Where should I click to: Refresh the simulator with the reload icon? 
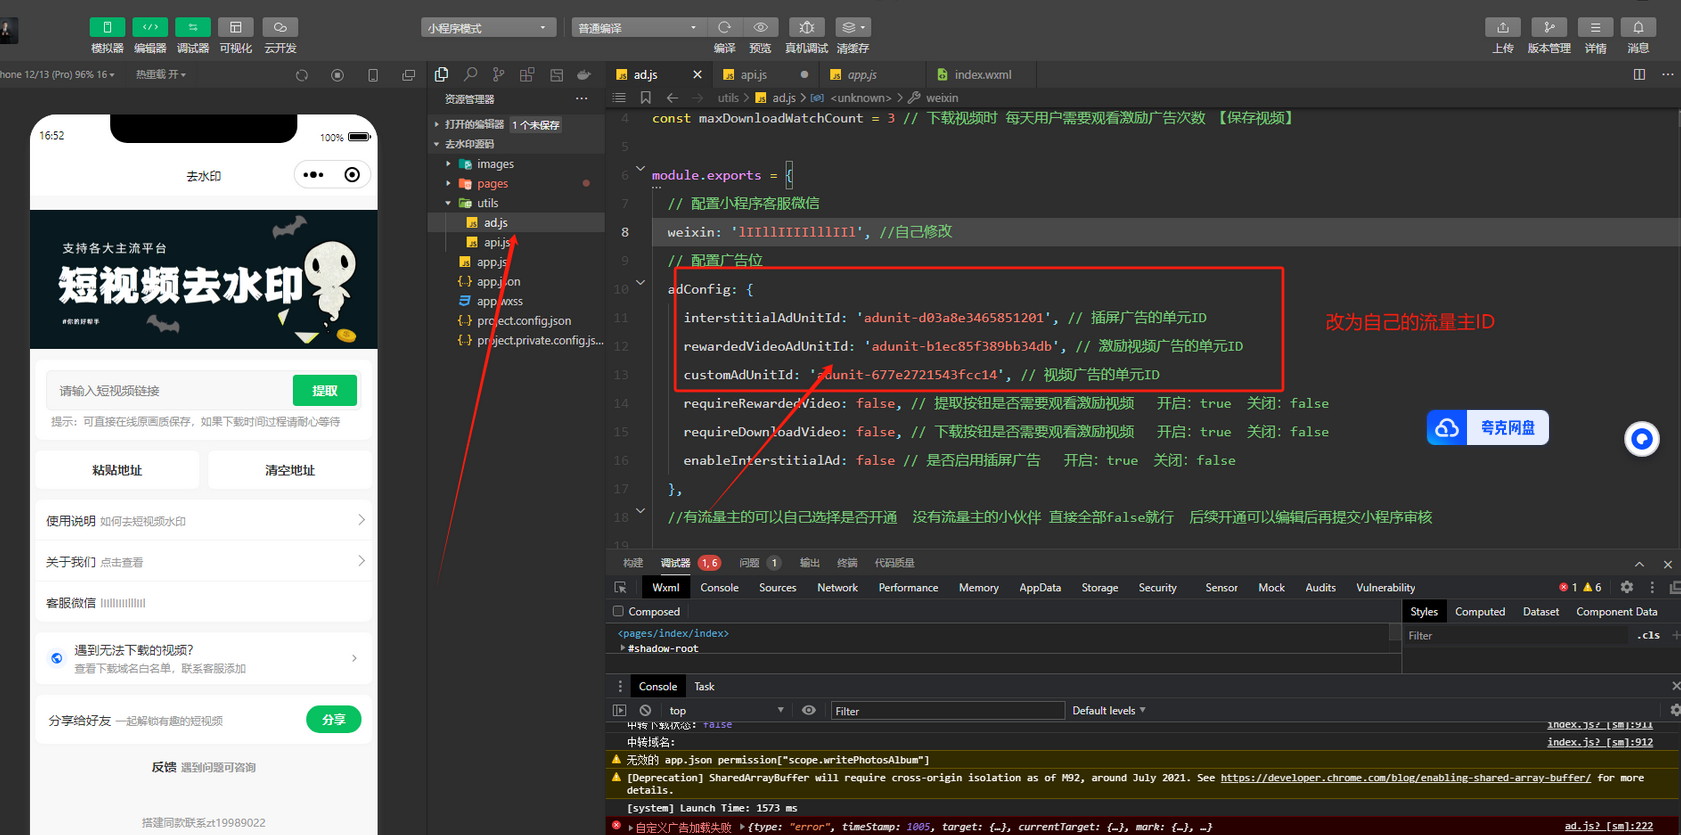coord(302,75)
